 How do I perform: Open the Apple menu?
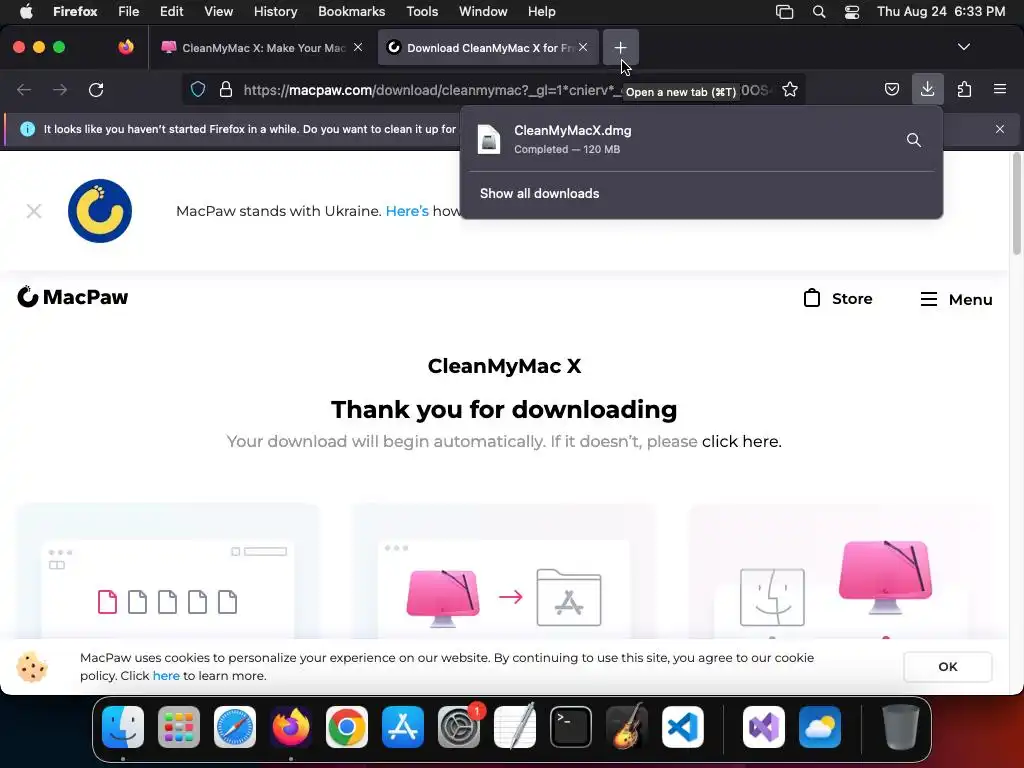[x=26, y=11]
